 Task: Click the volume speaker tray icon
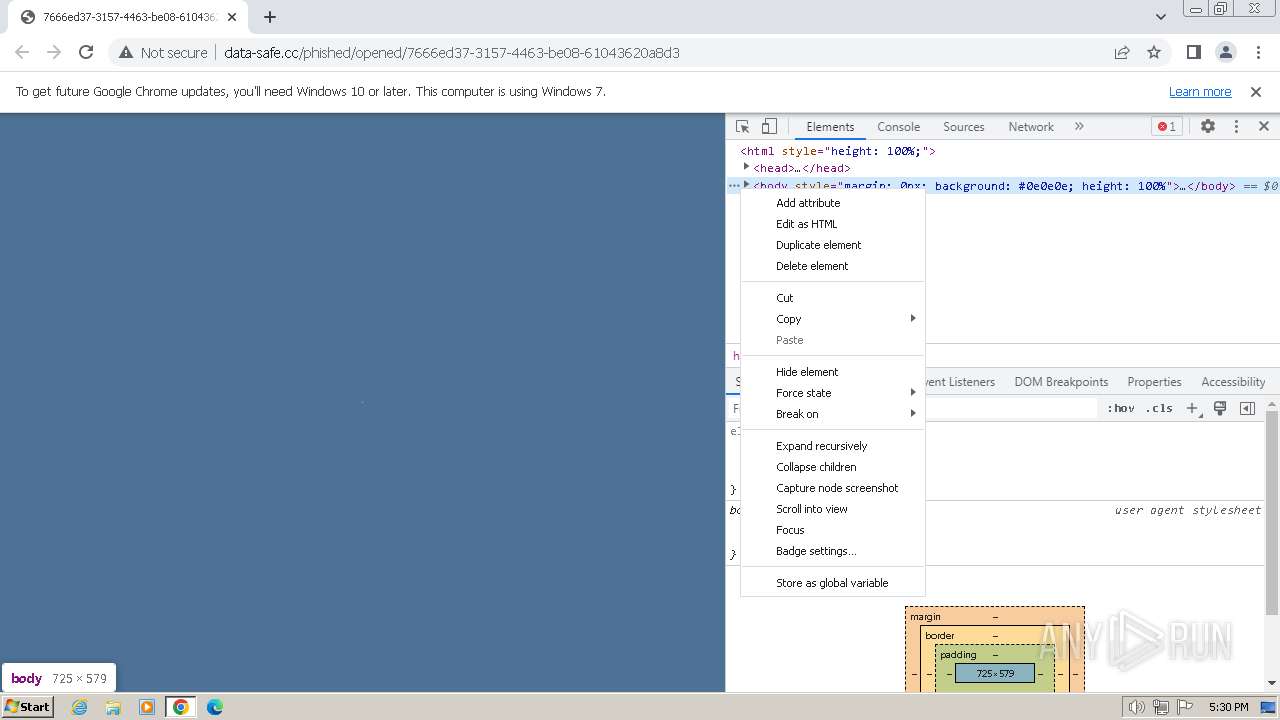coord(1137,707)
